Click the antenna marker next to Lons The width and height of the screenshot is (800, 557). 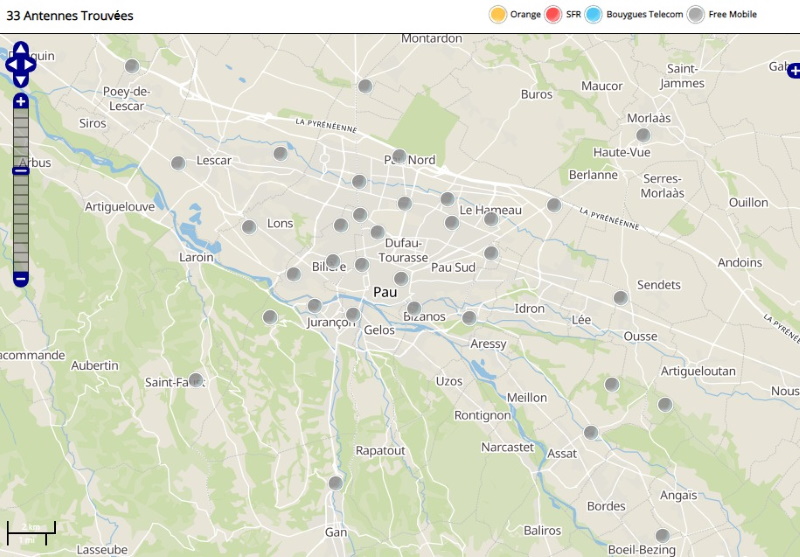pyautogui.click(x=249, y=227)
